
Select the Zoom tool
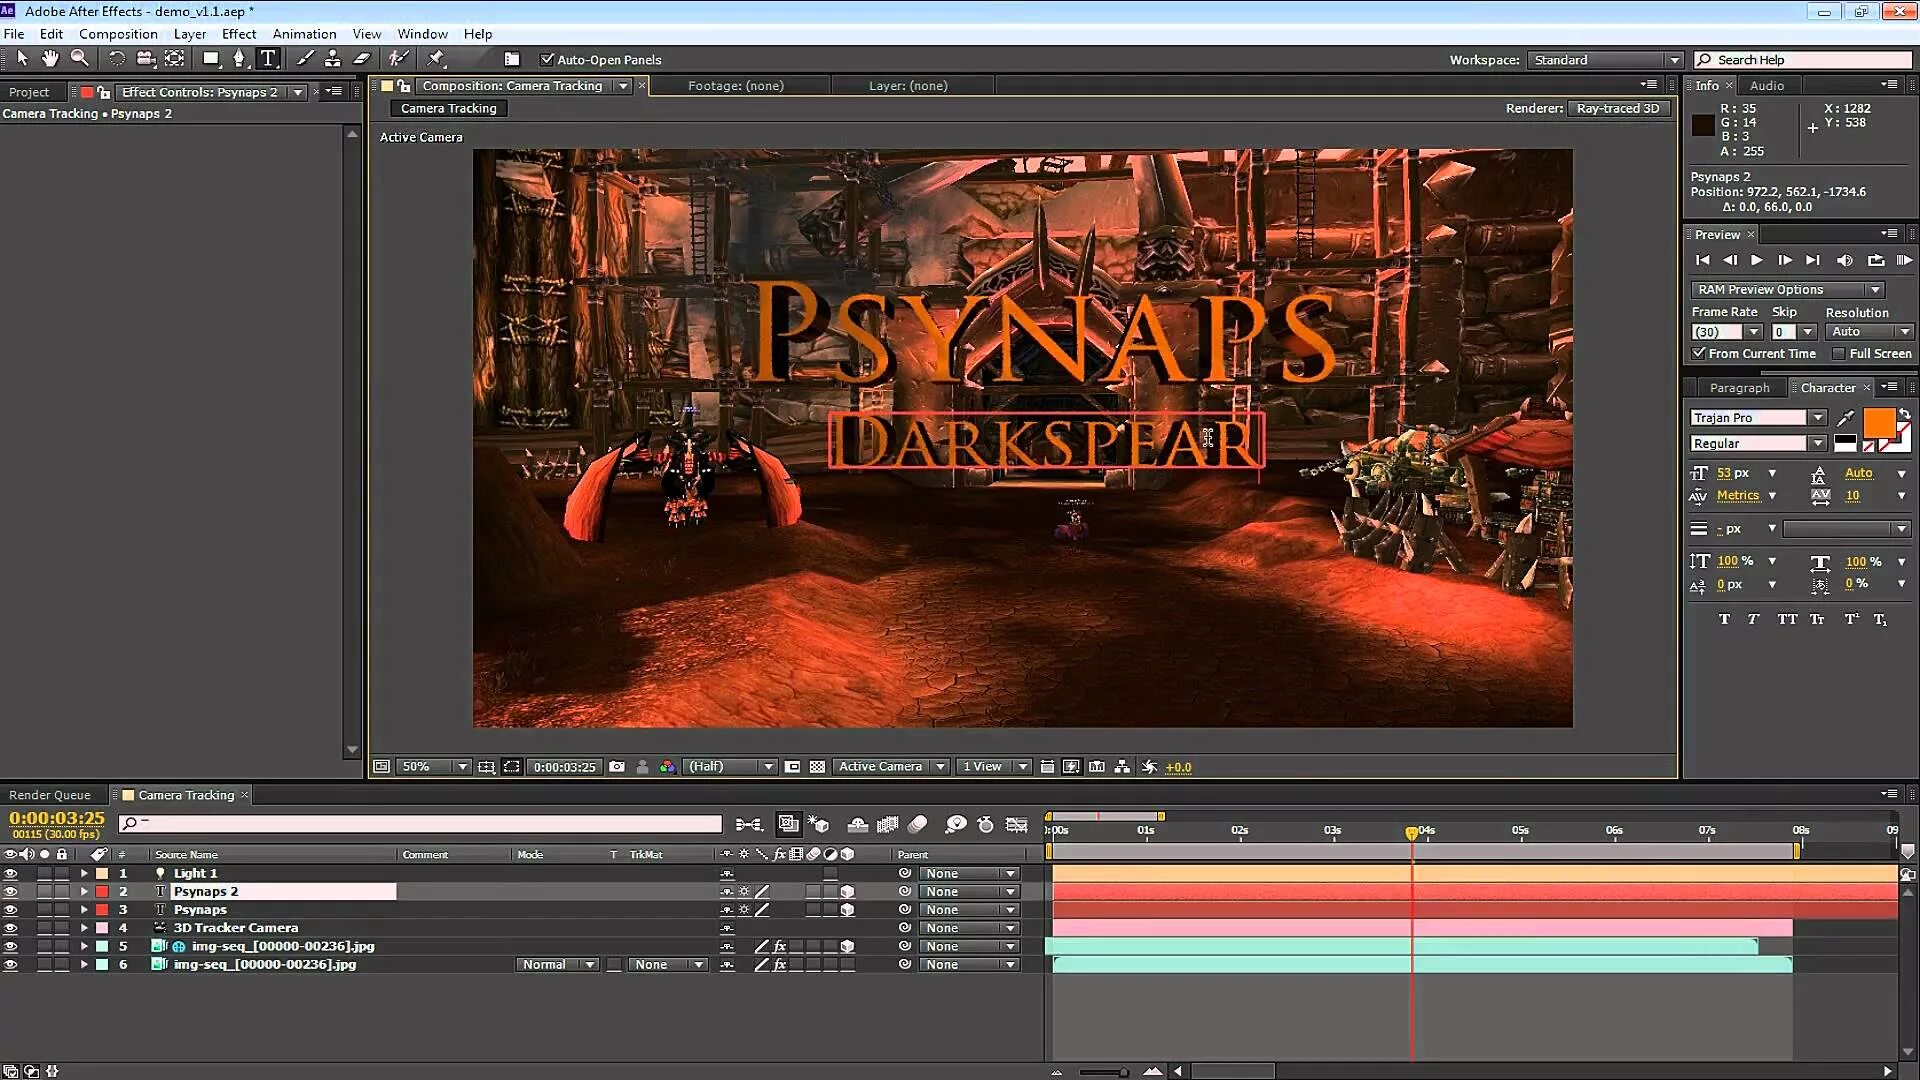(81, 58)
